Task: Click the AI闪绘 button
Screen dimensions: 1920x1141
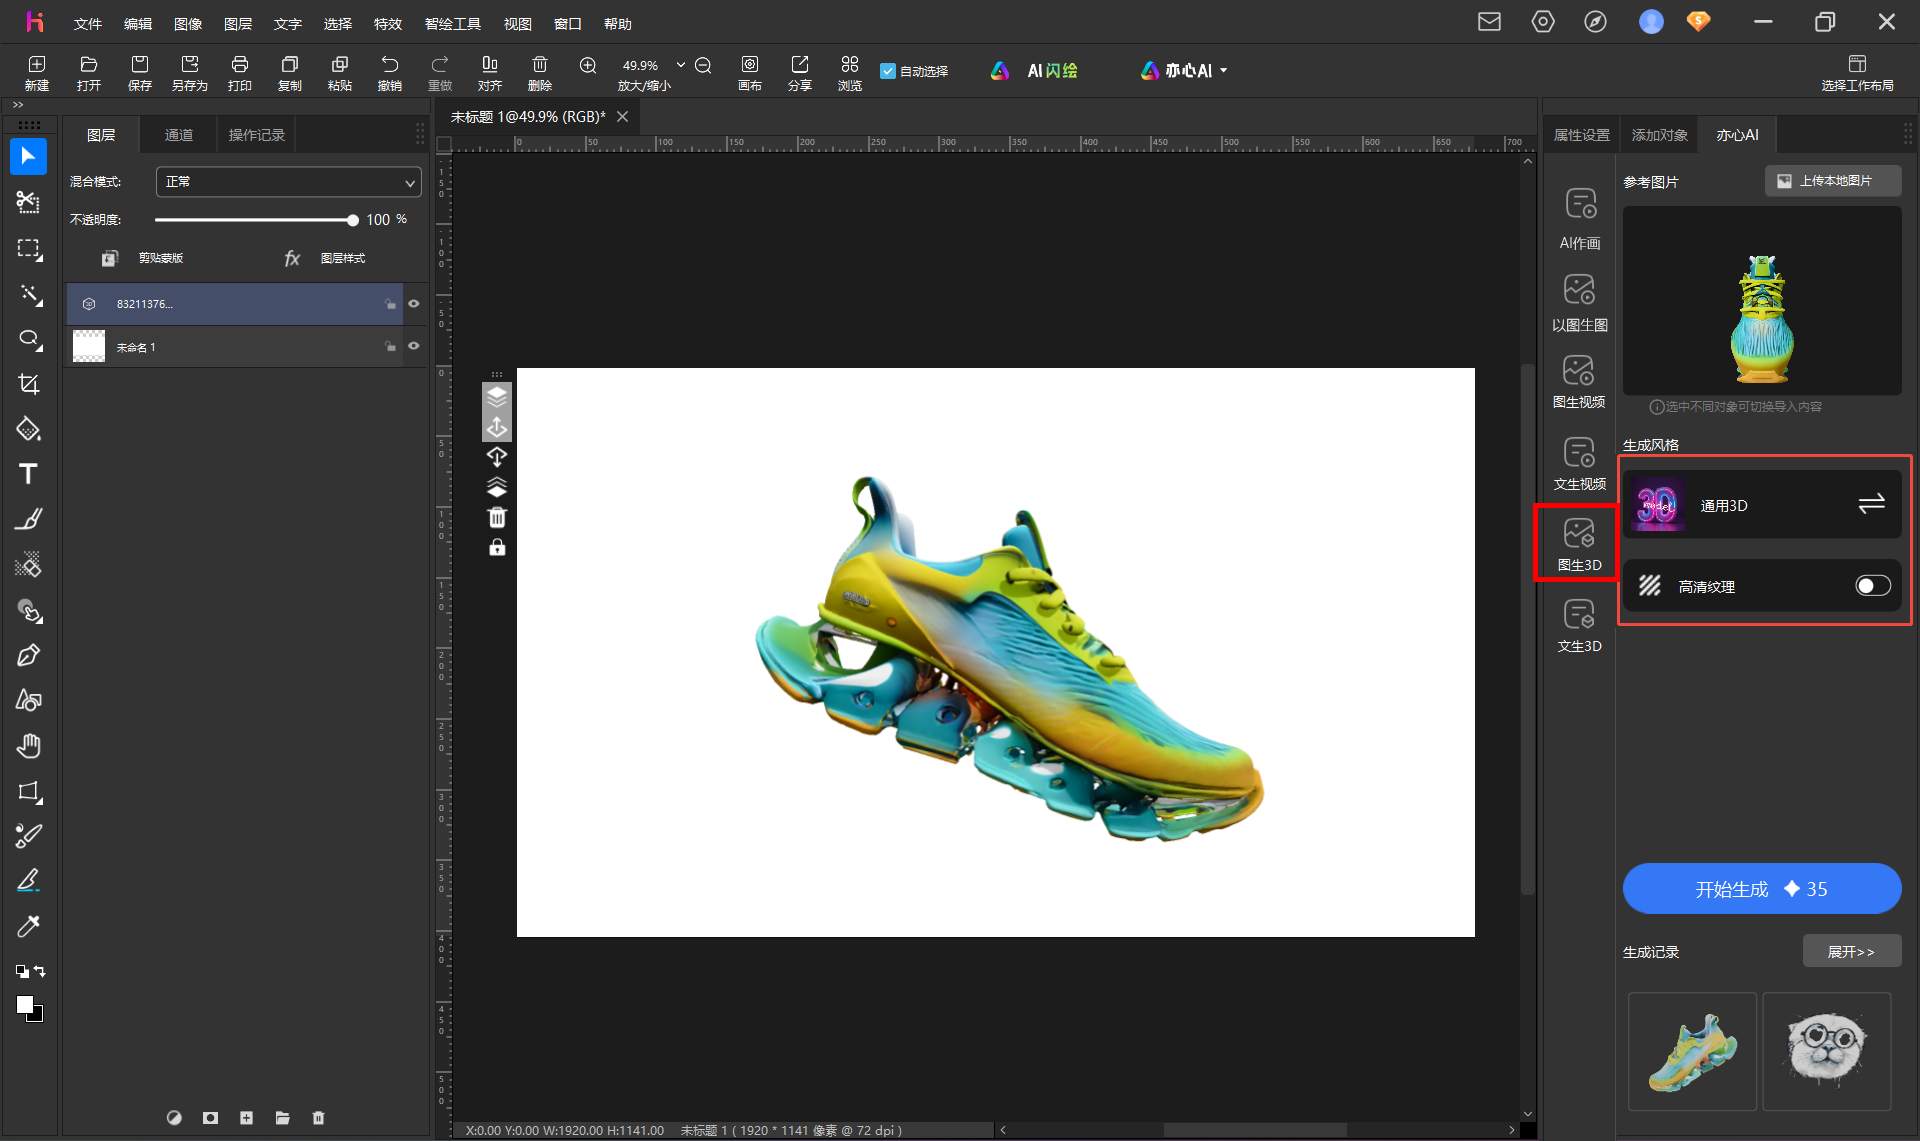Action: pyautogui.click(x=1034, y=71)
